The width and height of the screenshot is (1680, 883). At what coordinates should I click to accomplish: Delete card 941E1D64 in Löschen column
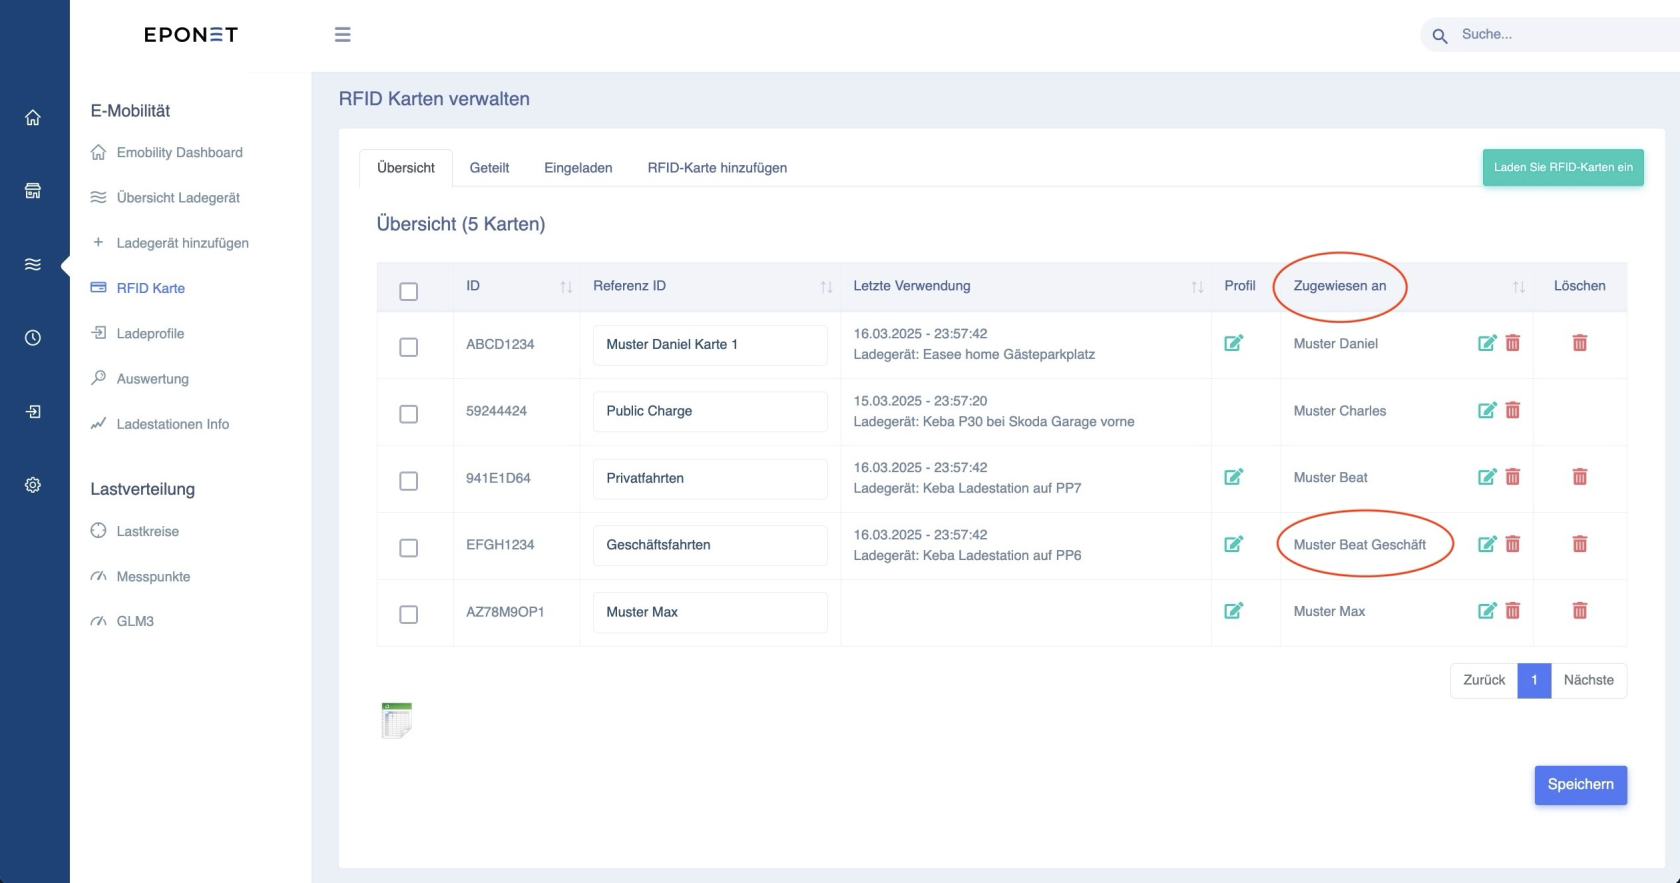(x=1580, y=477)
